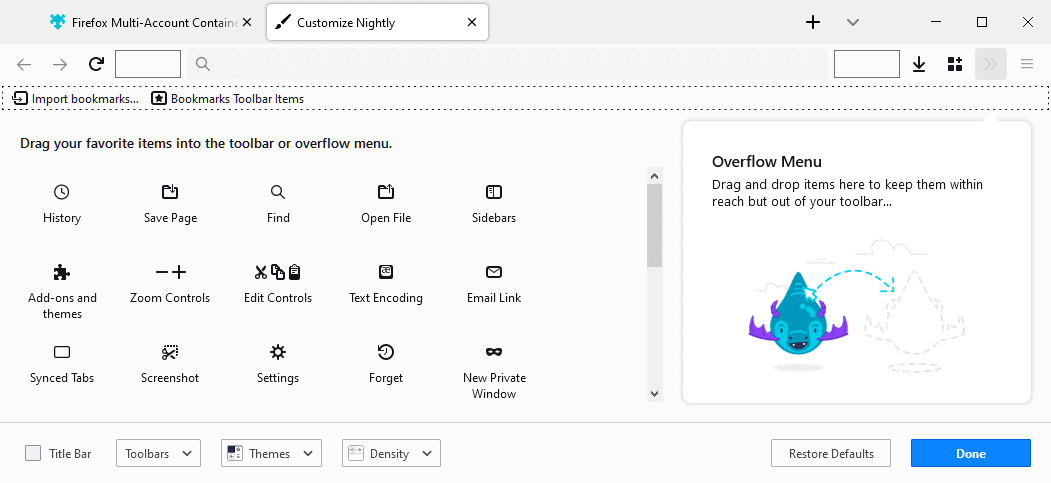Close the Firefox Multi-Account Containers tab

tap(247, 22)
